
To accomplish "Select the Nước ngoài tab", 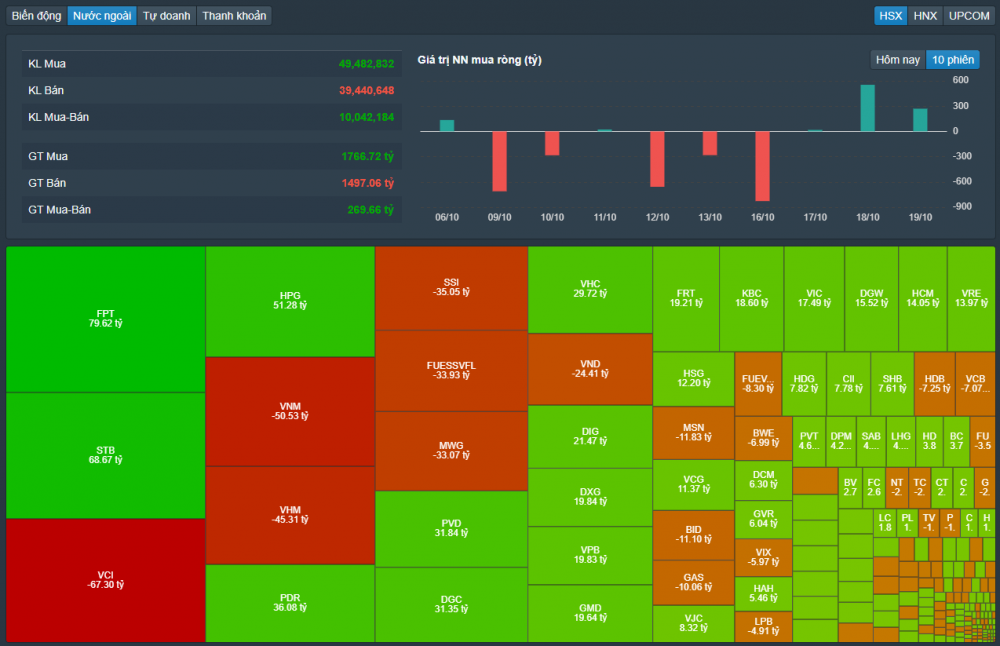I will [x=102, y=16].
